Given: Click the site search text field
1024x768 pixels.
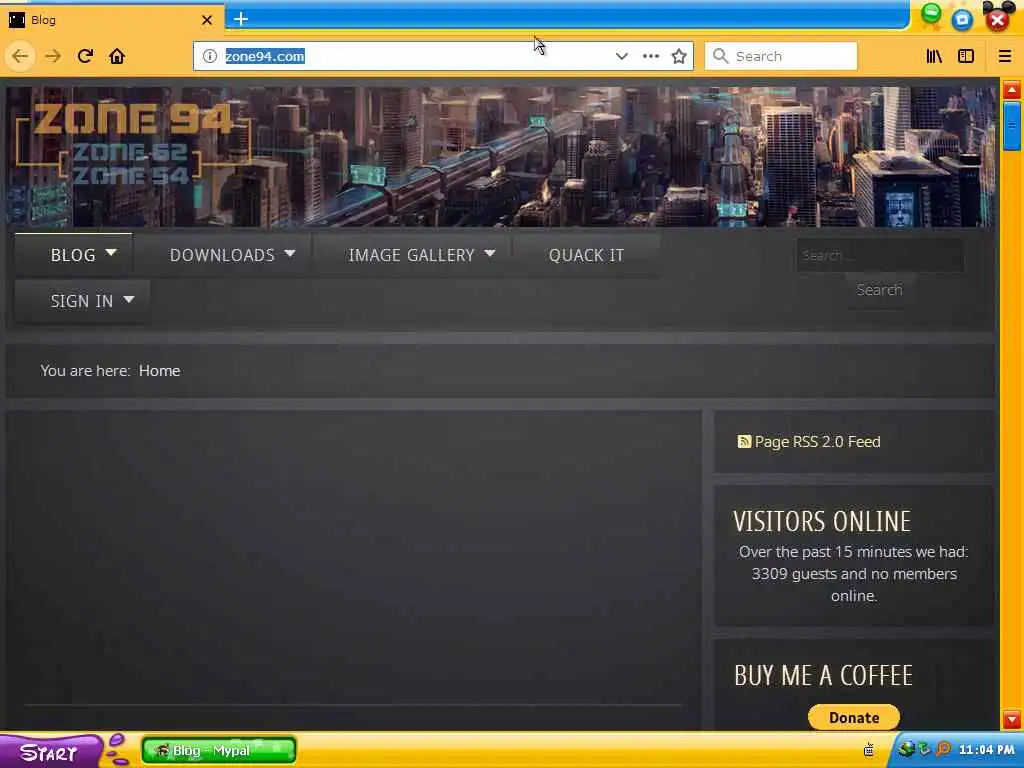Looking at the screenshot, I should pos(880,255).
